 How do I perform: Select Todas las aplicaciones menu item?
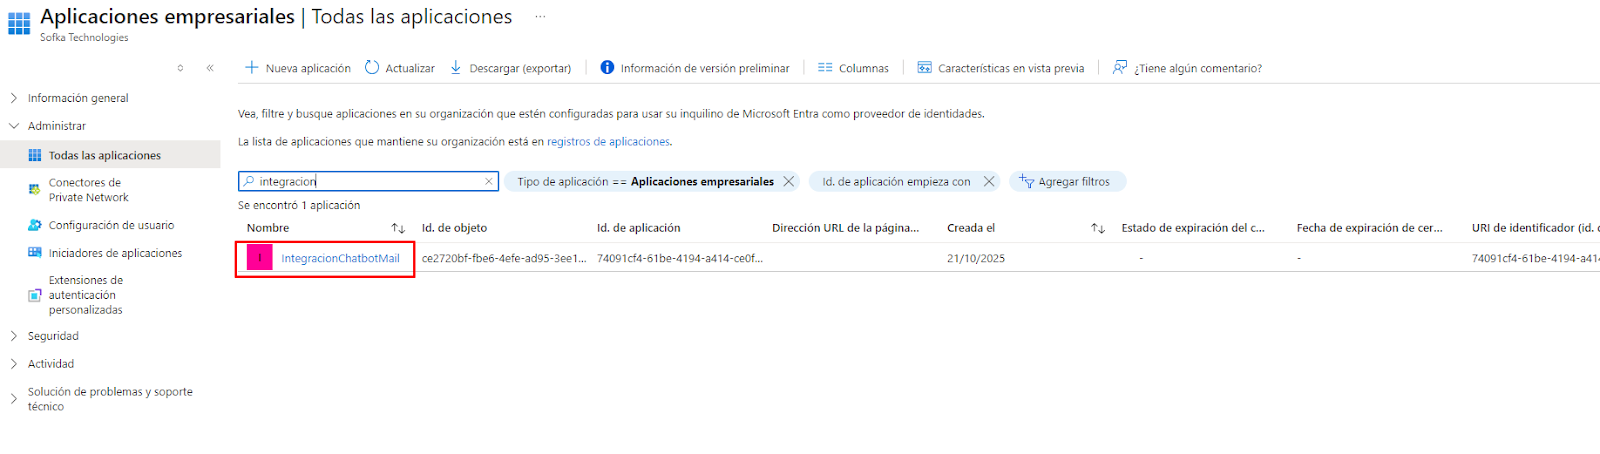[104, 156]
